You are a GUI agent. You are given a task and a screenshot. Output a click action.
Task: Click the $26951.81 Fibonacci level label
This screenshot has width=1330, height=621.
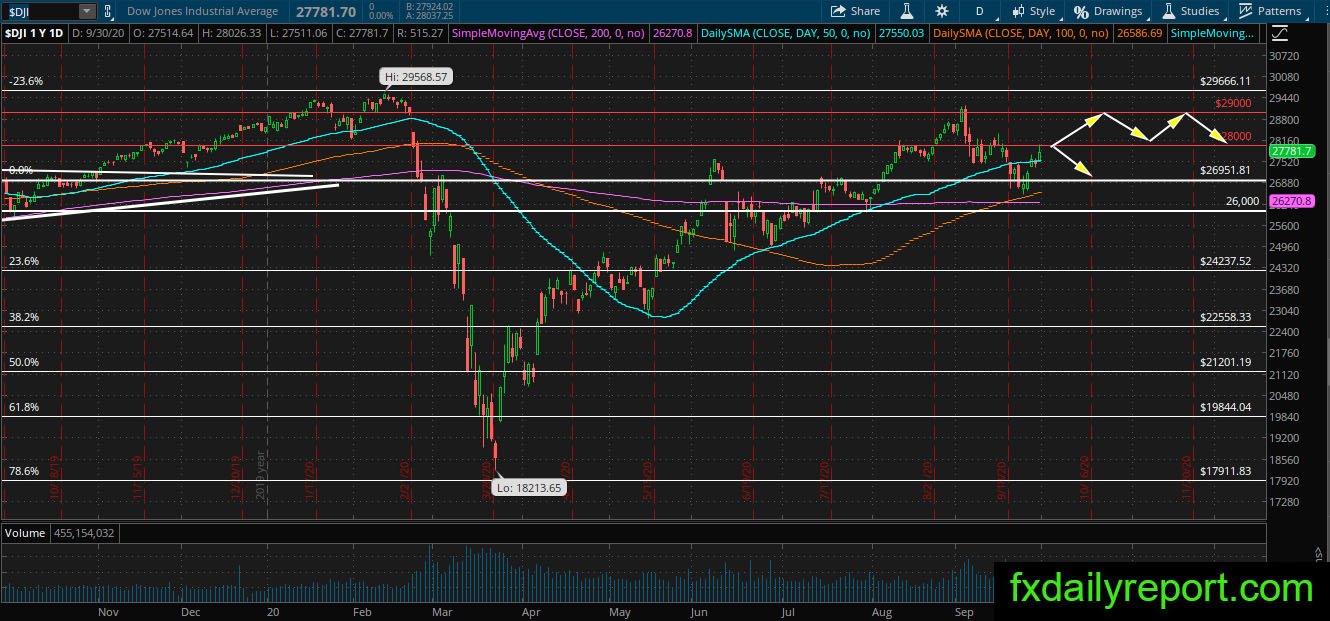pyautogui.click(x=1226, y=170)
